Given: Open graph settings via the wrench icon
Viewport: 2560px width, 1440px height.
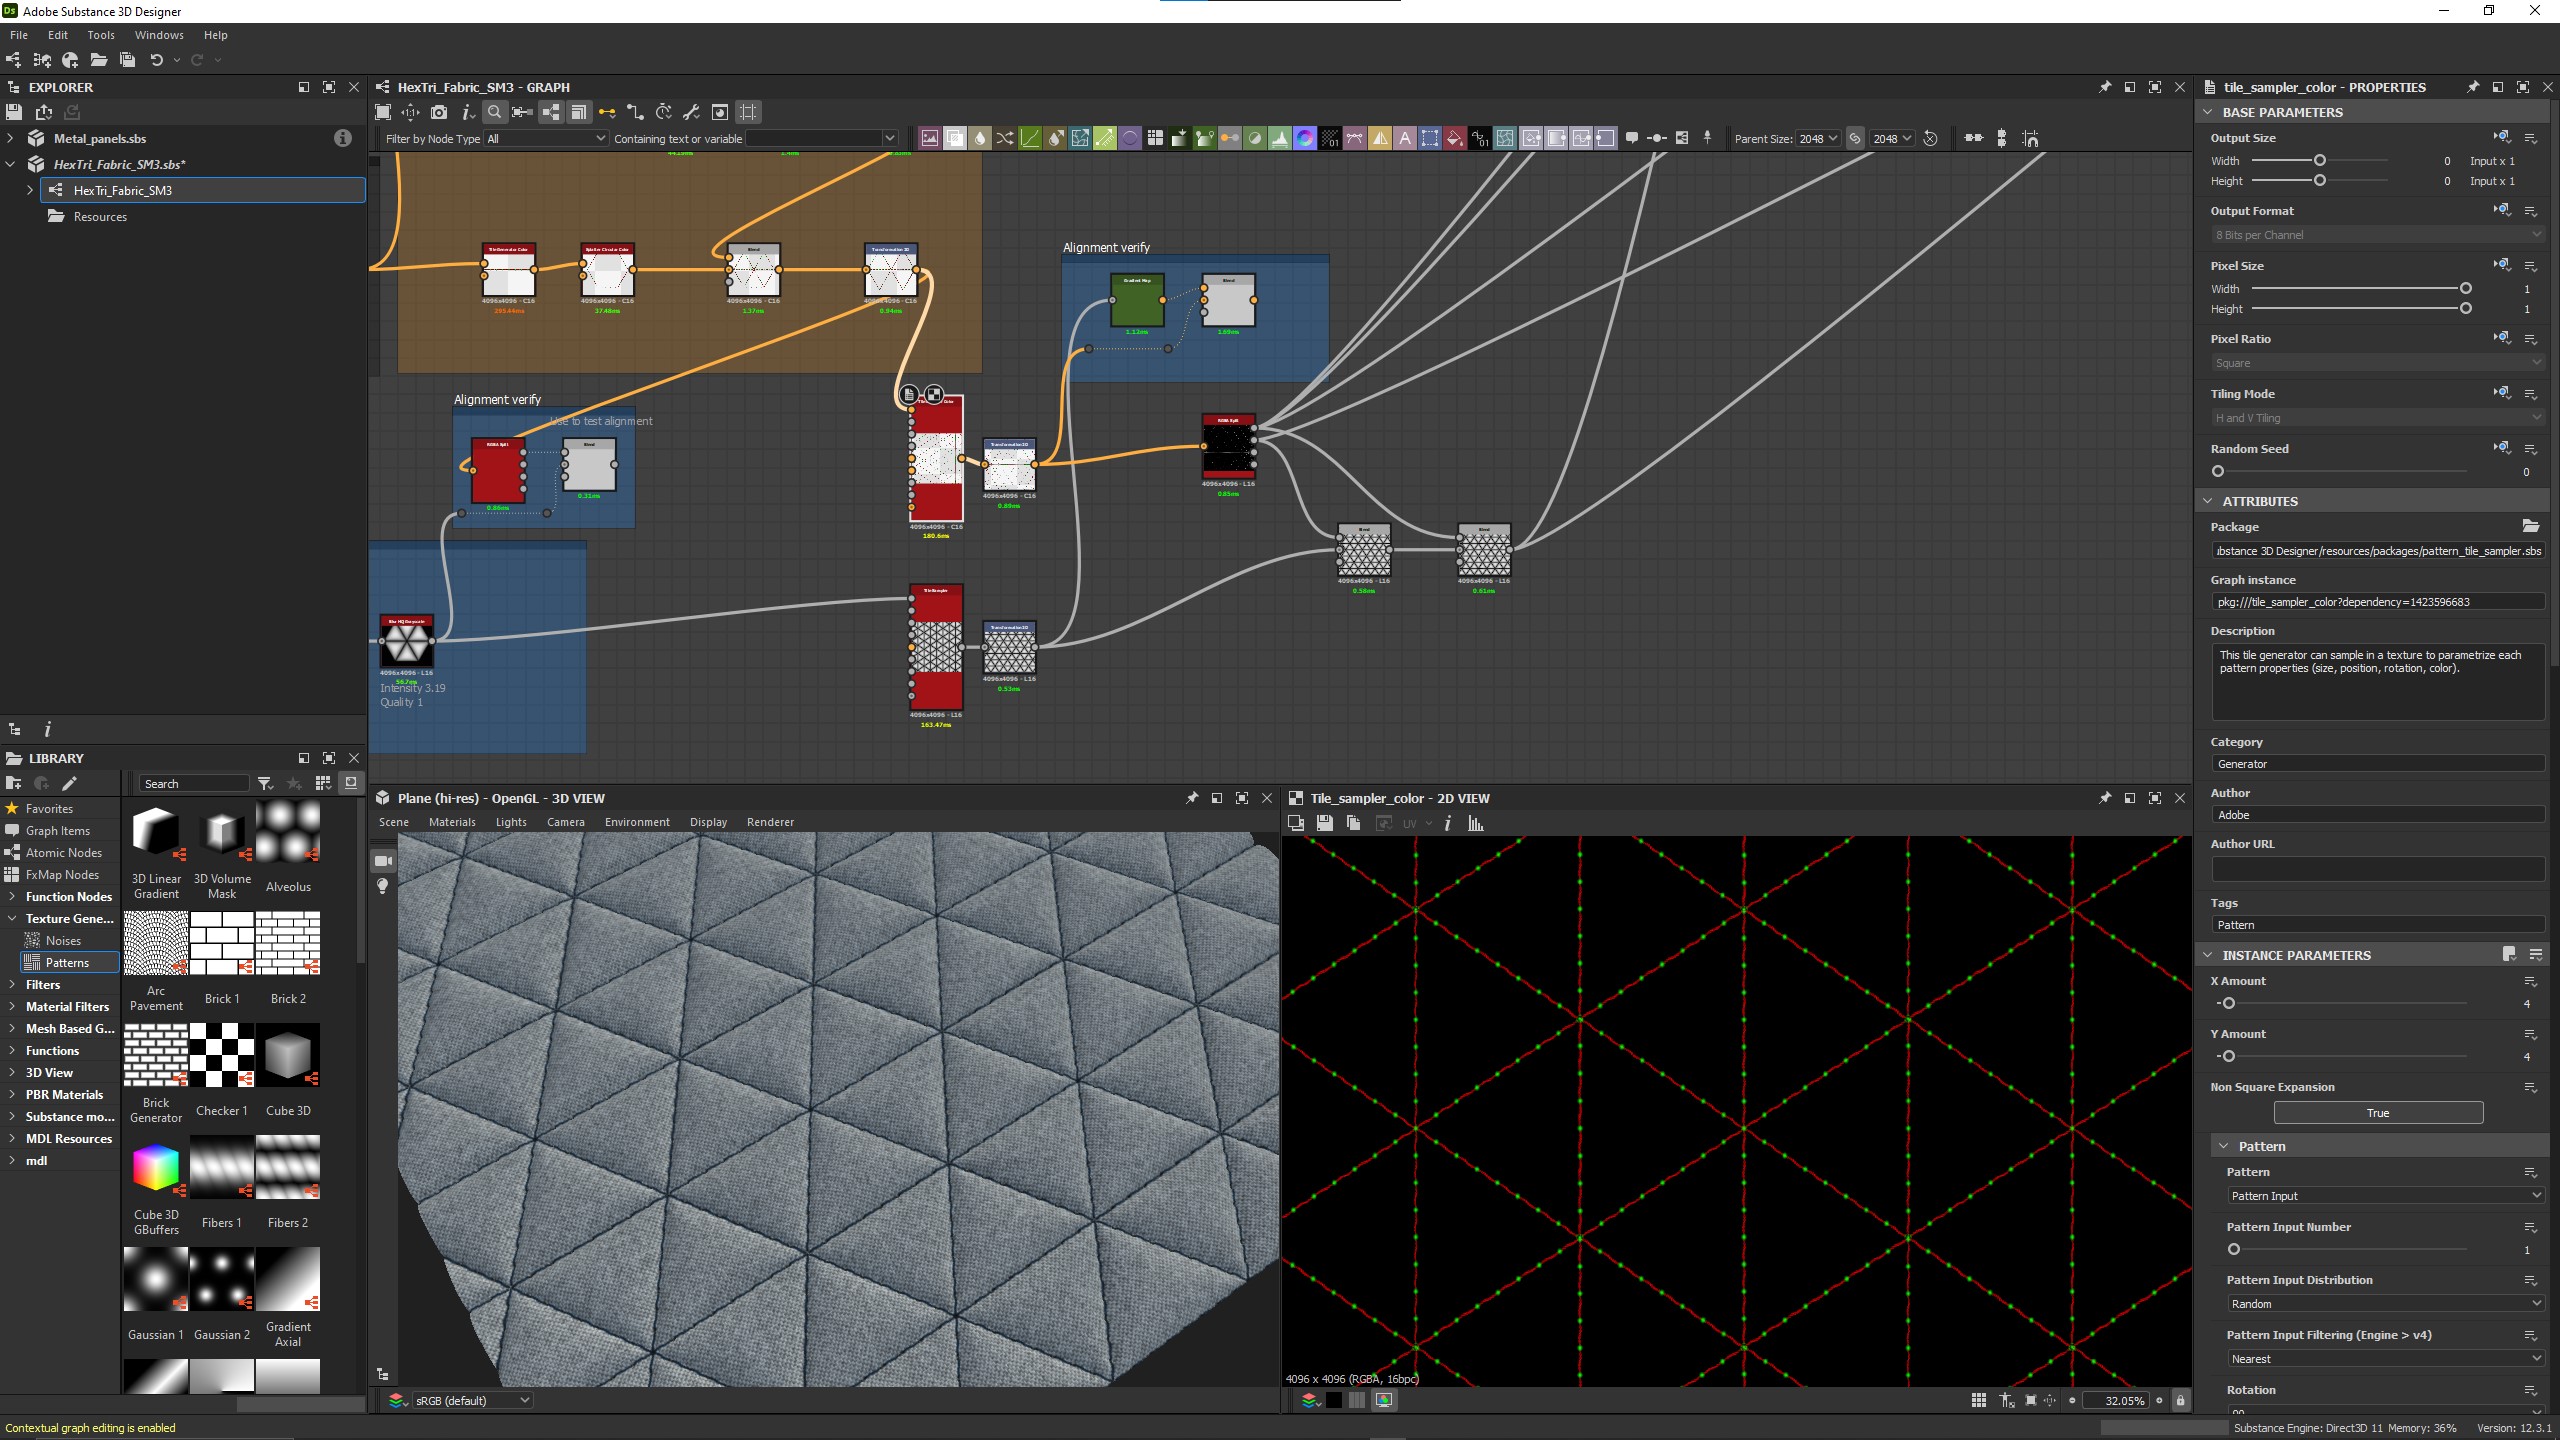Looking at the screenshot, I should [692, 112].
